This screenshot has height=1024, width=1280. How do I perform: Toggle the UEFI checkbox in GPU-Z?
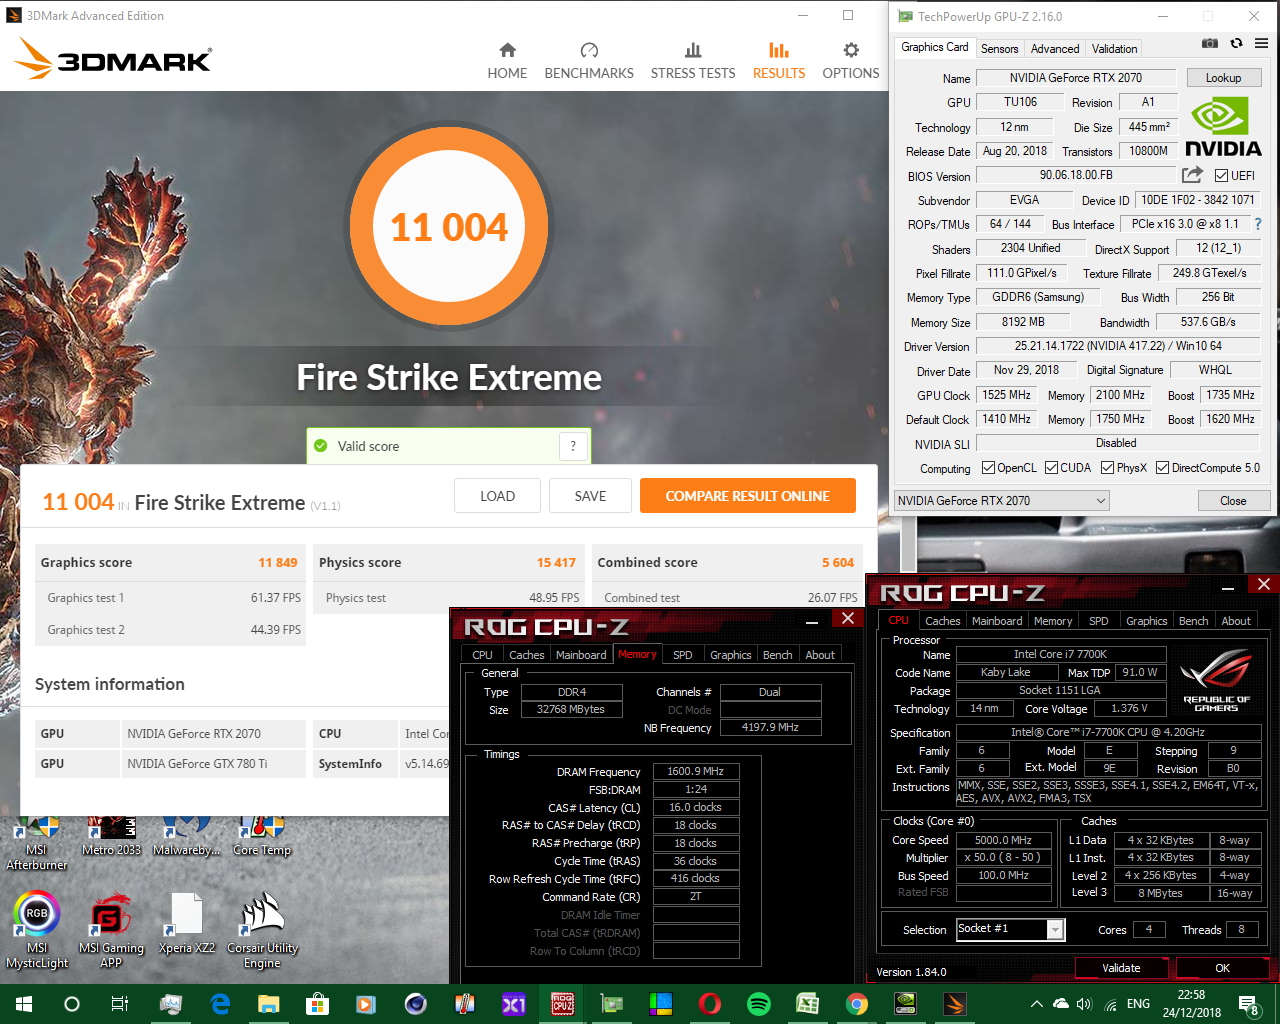[x=1221, y=176]
